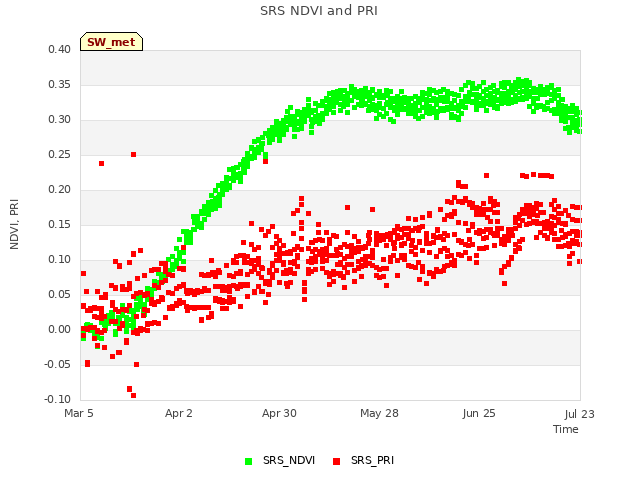Click the 0.35 y-axis tick label
The height and width of the screenshot is (480, 640).
coord(60,84)
